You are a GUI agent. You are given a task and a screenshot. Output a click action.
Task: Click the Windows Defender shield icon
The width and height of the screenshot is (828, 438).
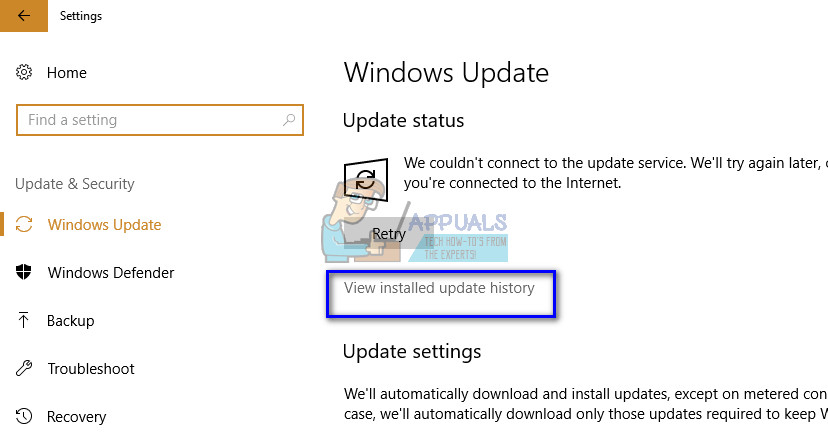24,272
